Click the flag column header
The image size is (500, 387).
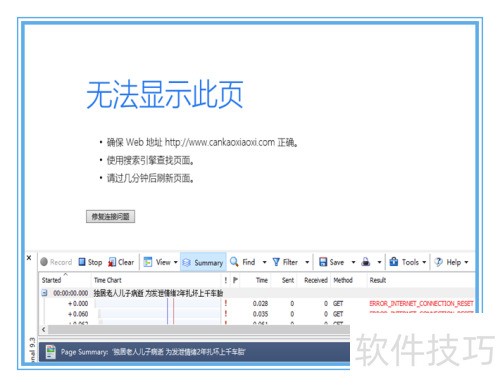(x=235, y=280)
